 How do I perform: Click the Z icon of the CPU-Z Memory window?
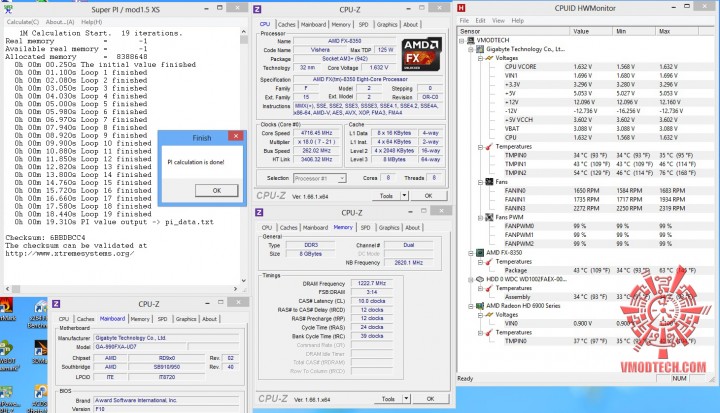[x=259, y=212]
